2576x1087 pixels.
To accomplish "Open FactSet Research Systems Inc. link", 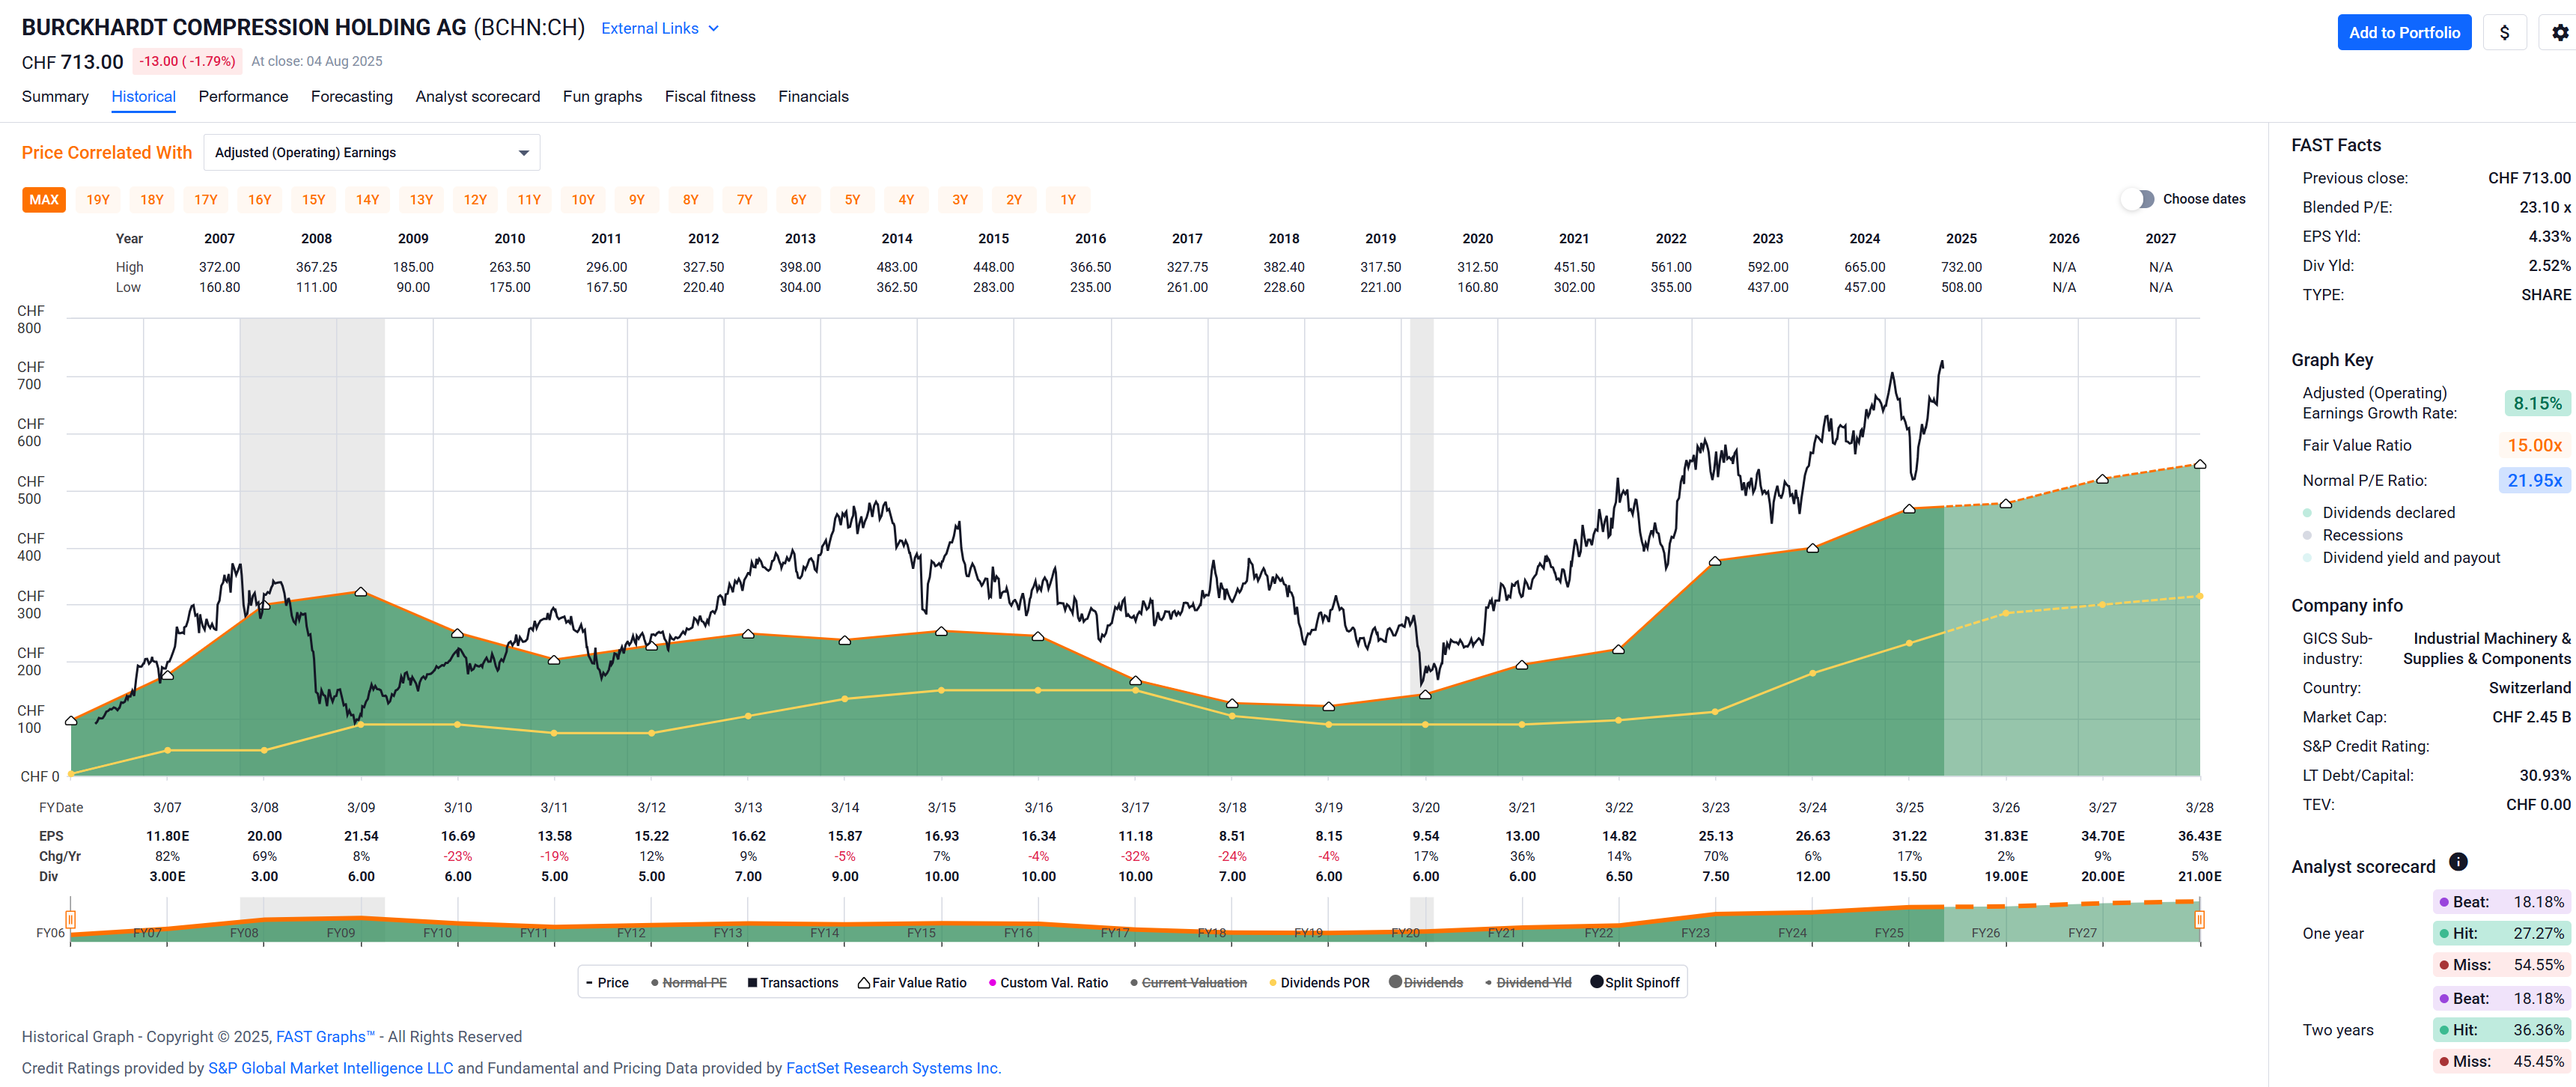I will click(893, 1068).
